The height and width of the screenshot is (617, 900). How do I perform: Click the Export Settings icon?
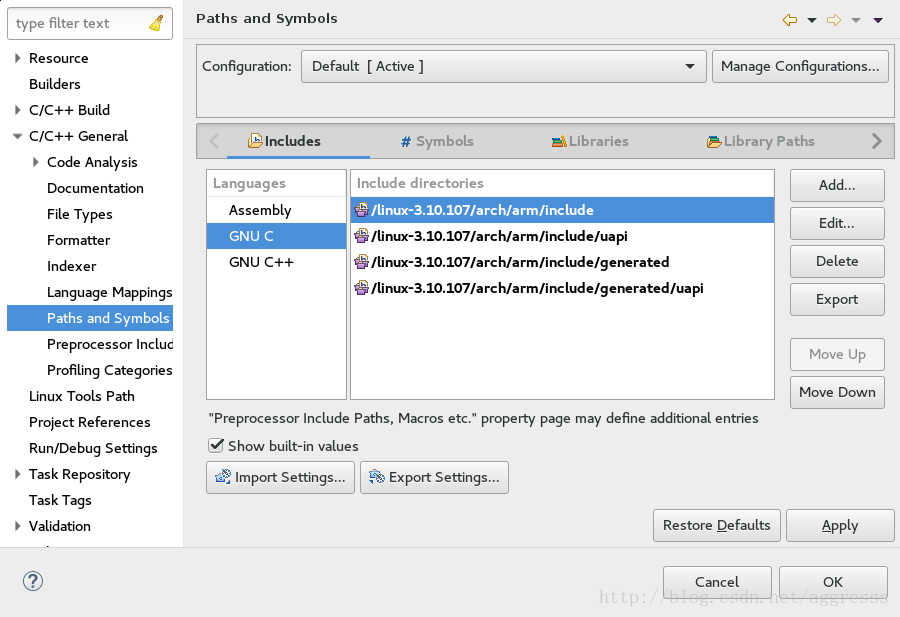coord(377,477)
